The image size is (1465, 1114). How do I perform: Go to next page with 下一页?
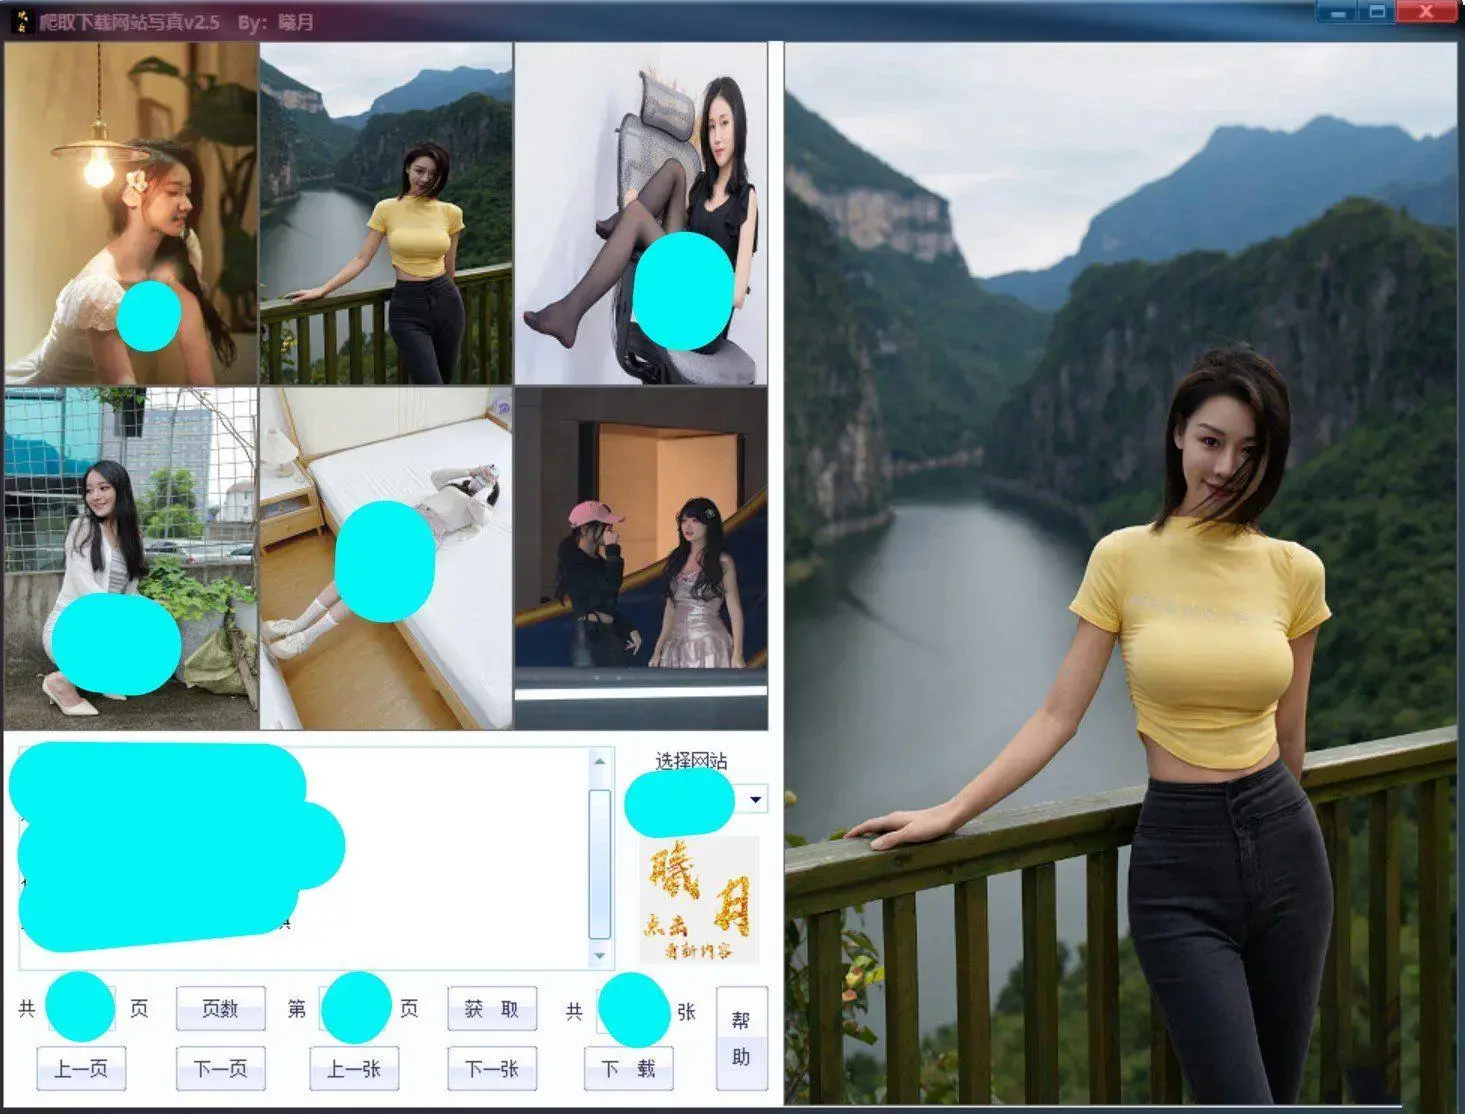pyautogui.click(x=219, y=1068)
